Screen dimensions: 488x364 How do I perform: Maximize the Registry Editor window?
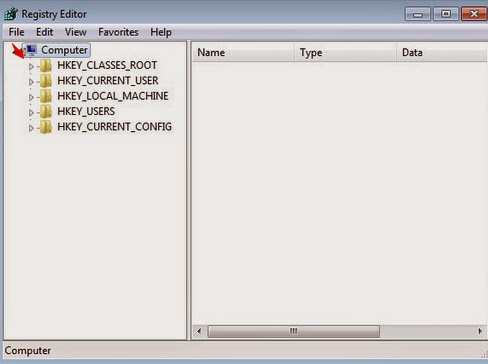446,14
